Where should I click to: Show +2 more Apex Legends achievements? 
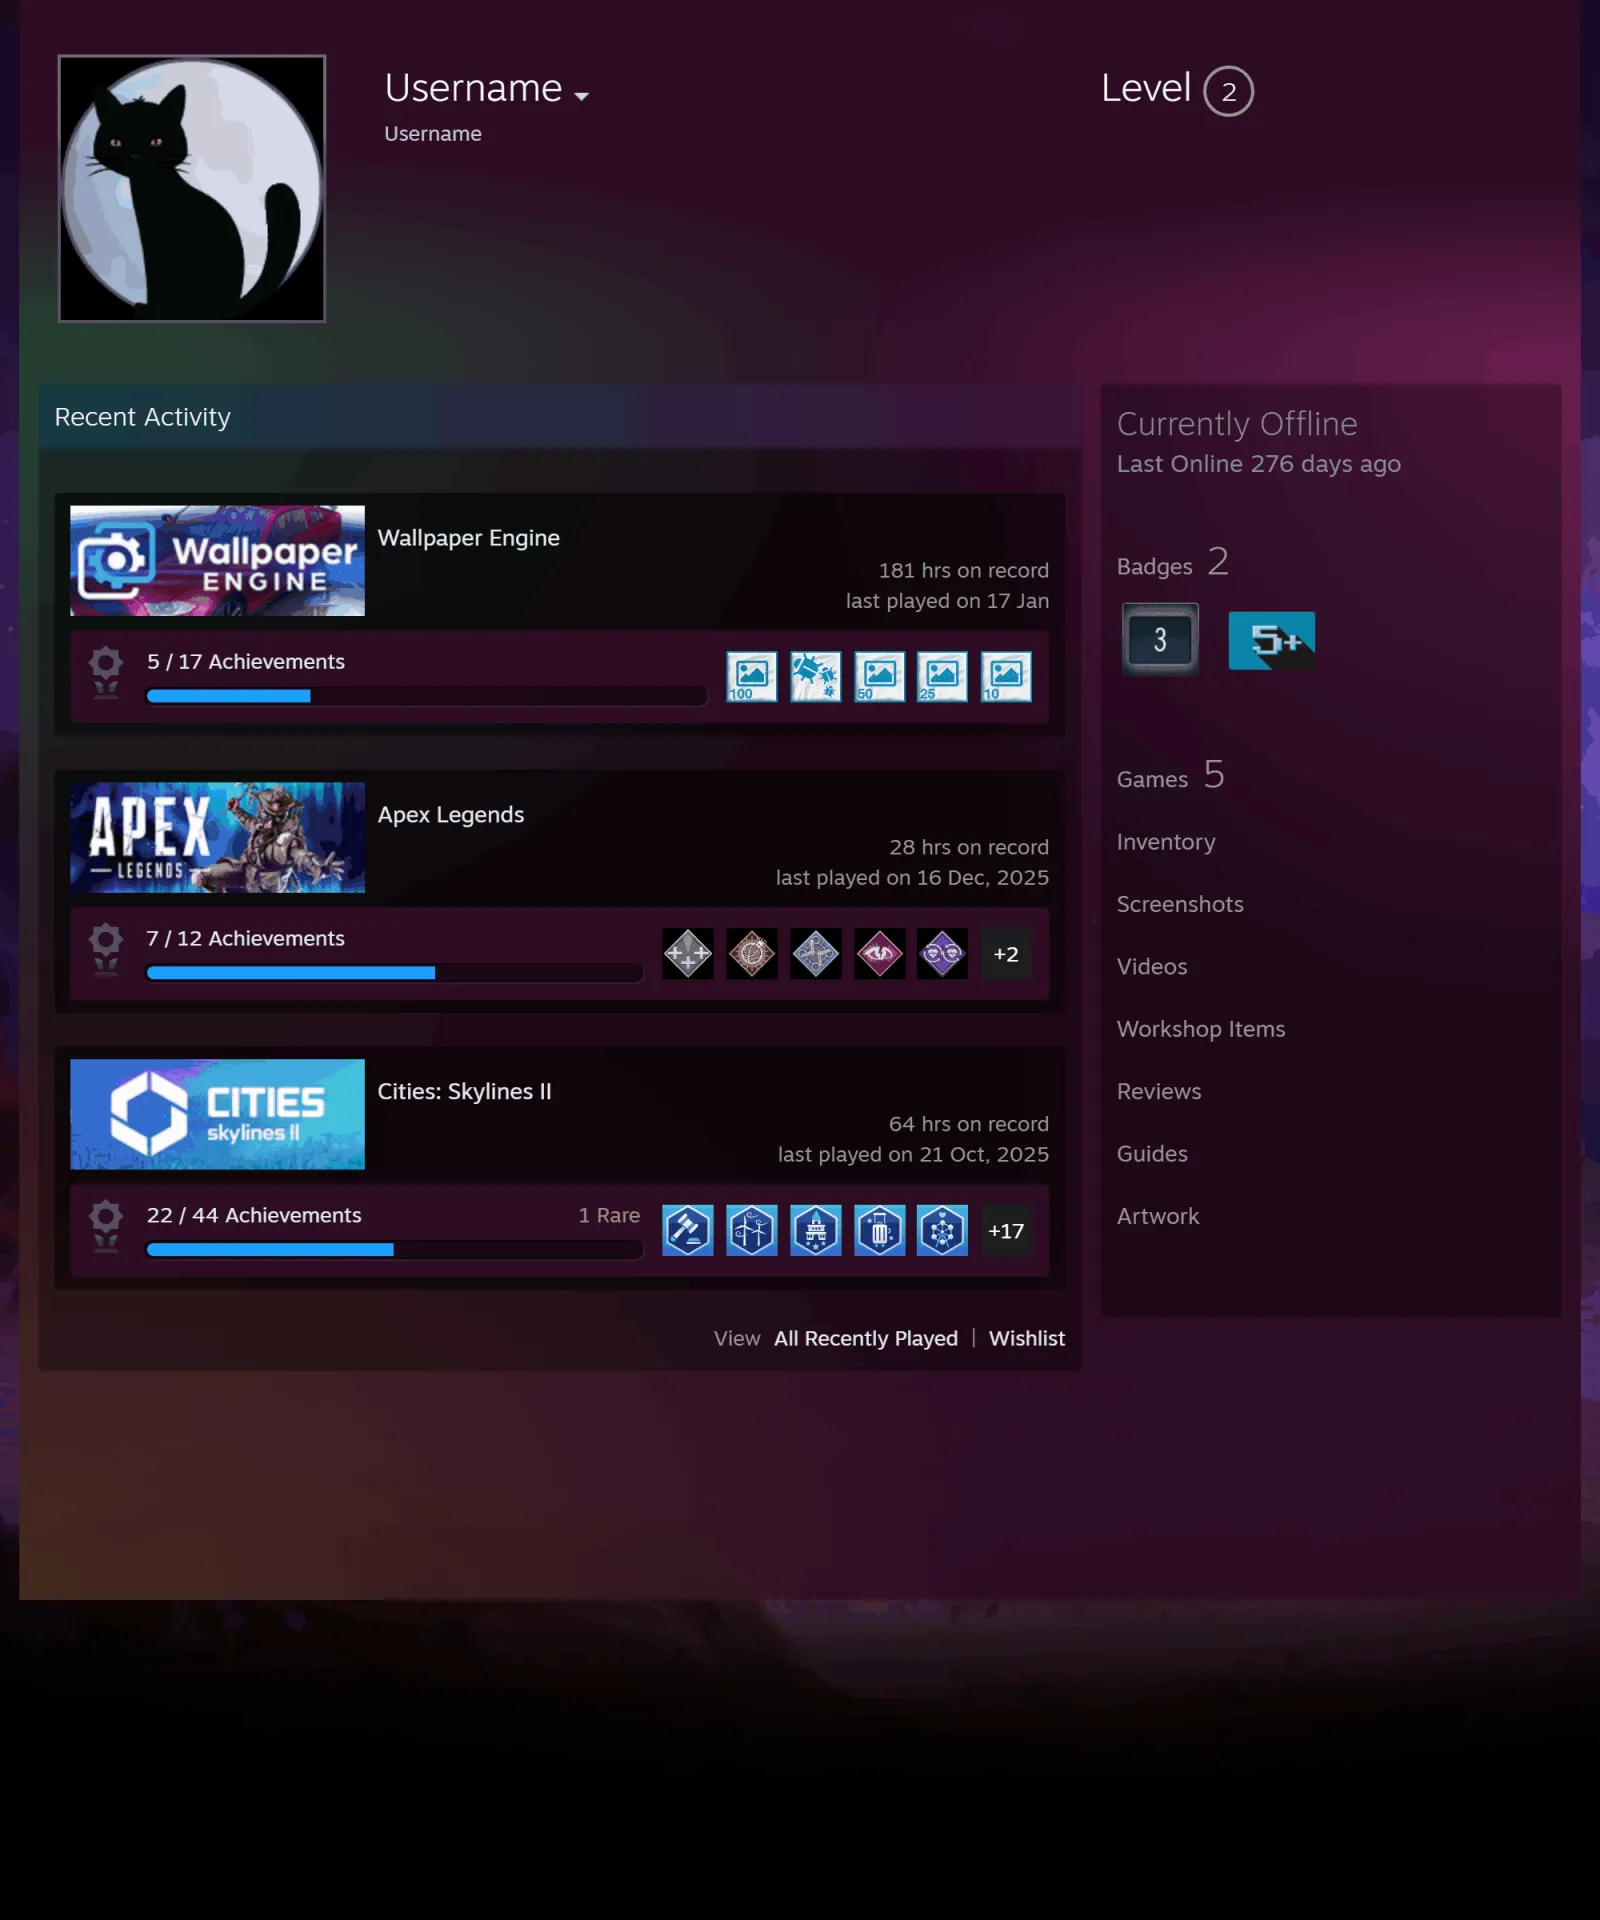pyautogui.click(x=1006, y=954)
